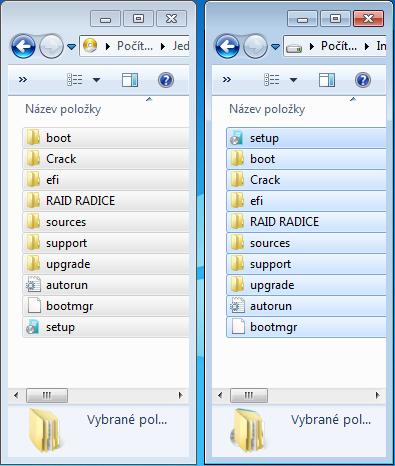Maximize the left Explorer window
The height and width of the screenshot is (466, 395).
pyautogui.click(x=138, y=19)
